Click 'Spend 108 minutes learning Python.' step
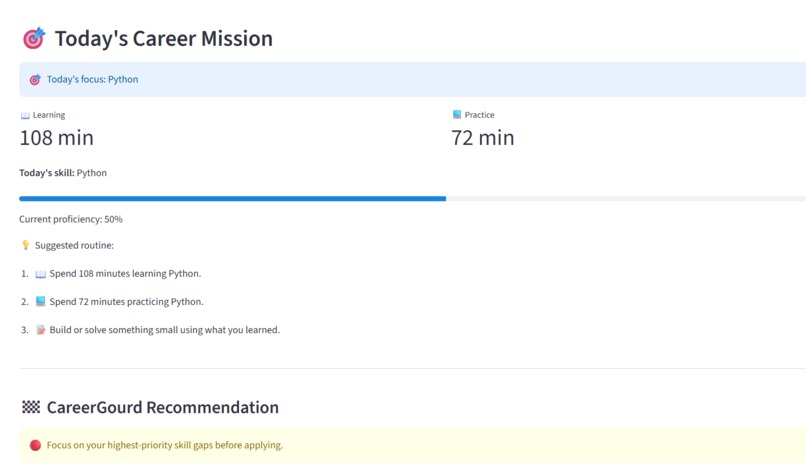Image resolution: width=806 pixels, height=473 pixels. point(125,274)
